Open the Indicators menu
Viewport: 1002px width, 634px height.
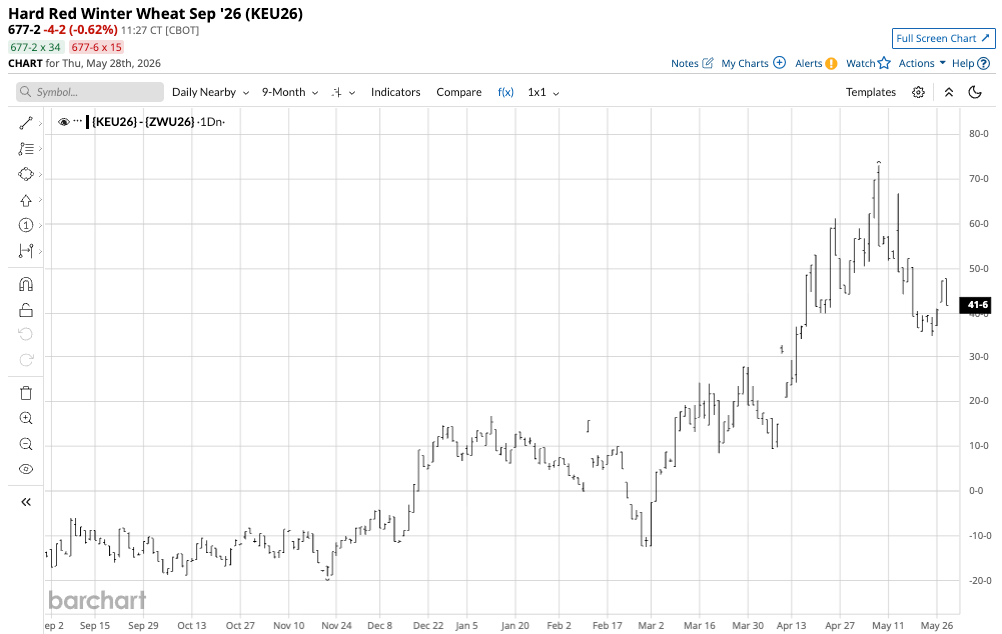click(x=396, y=92)
